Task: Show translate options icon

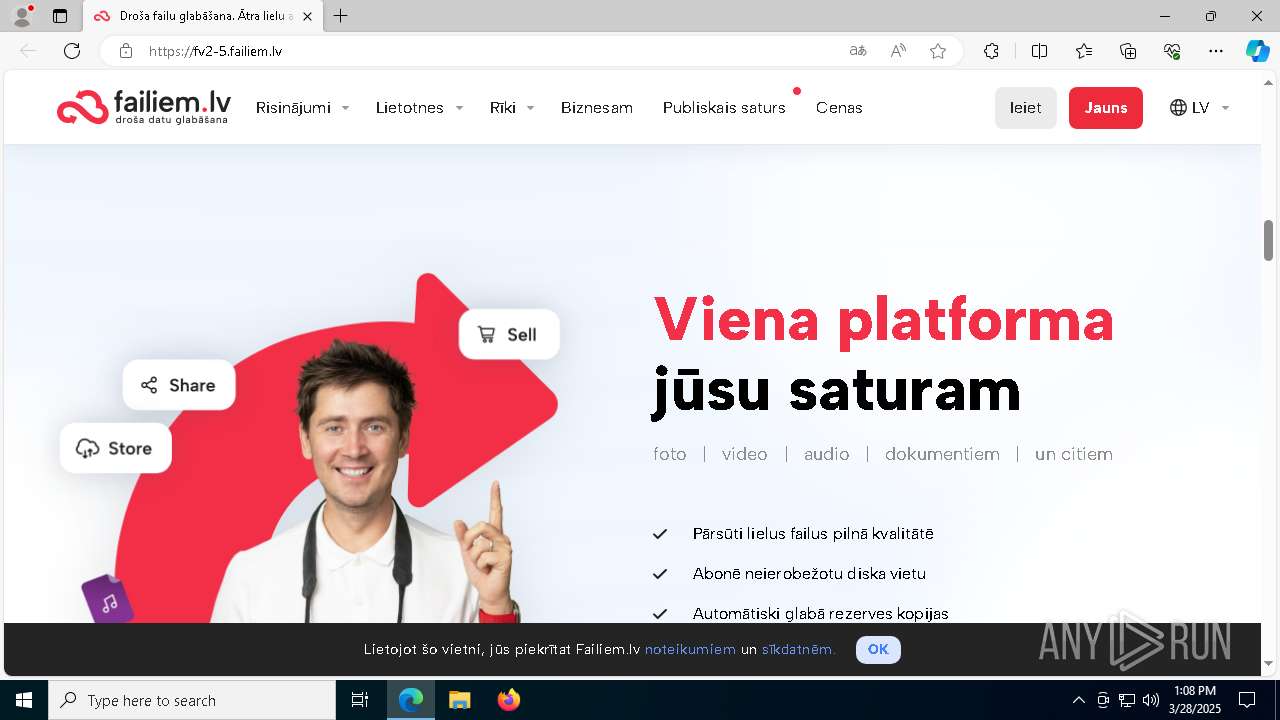Action: tap(858, 51)
